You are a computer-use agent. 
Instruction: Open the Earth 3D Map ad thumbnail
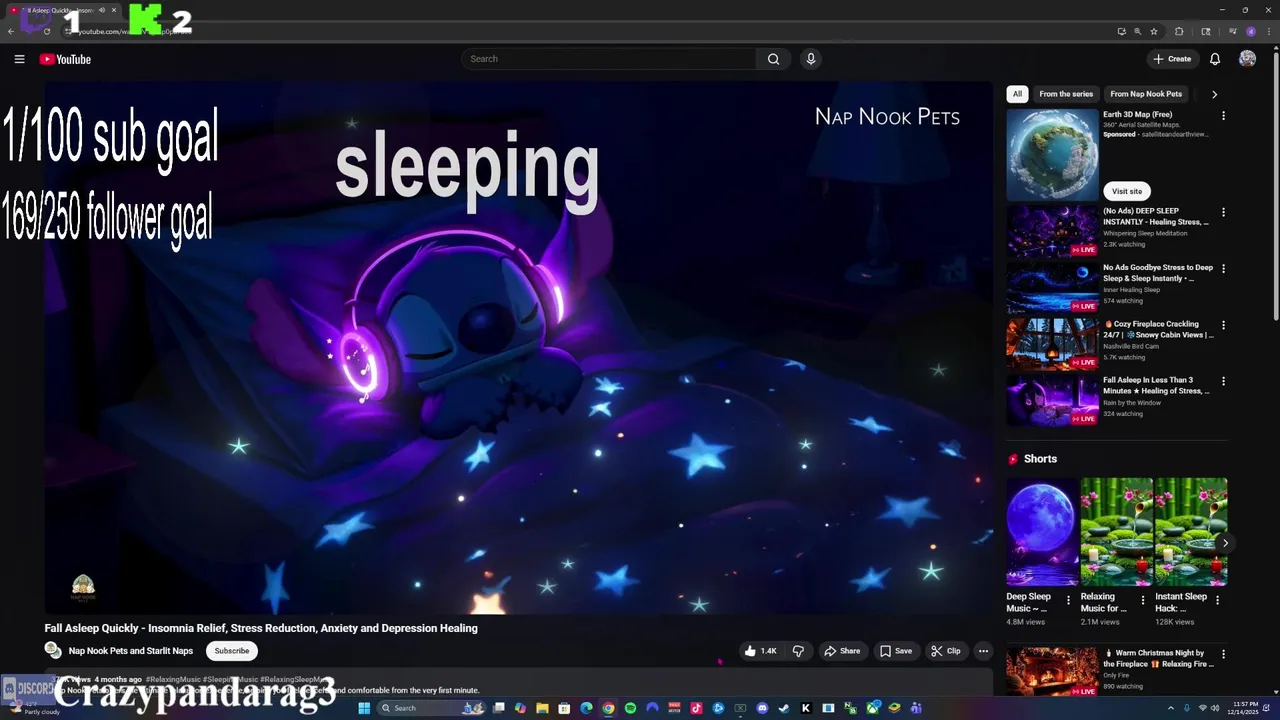(x=1052, y=155)
